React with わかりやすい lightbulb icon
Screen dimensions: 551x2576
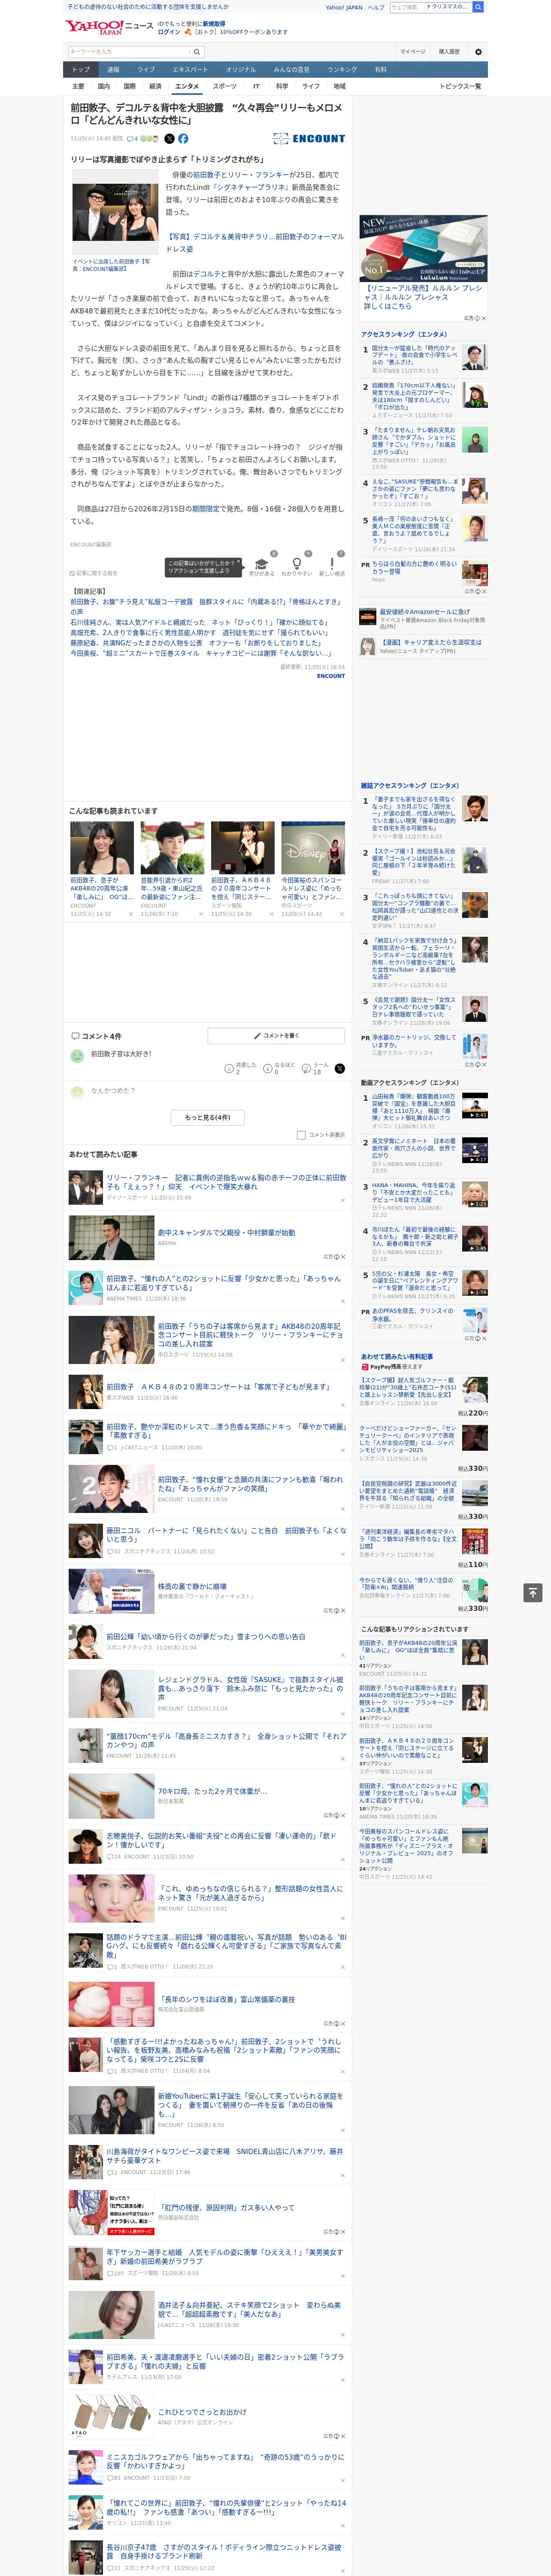coord(296,564)
